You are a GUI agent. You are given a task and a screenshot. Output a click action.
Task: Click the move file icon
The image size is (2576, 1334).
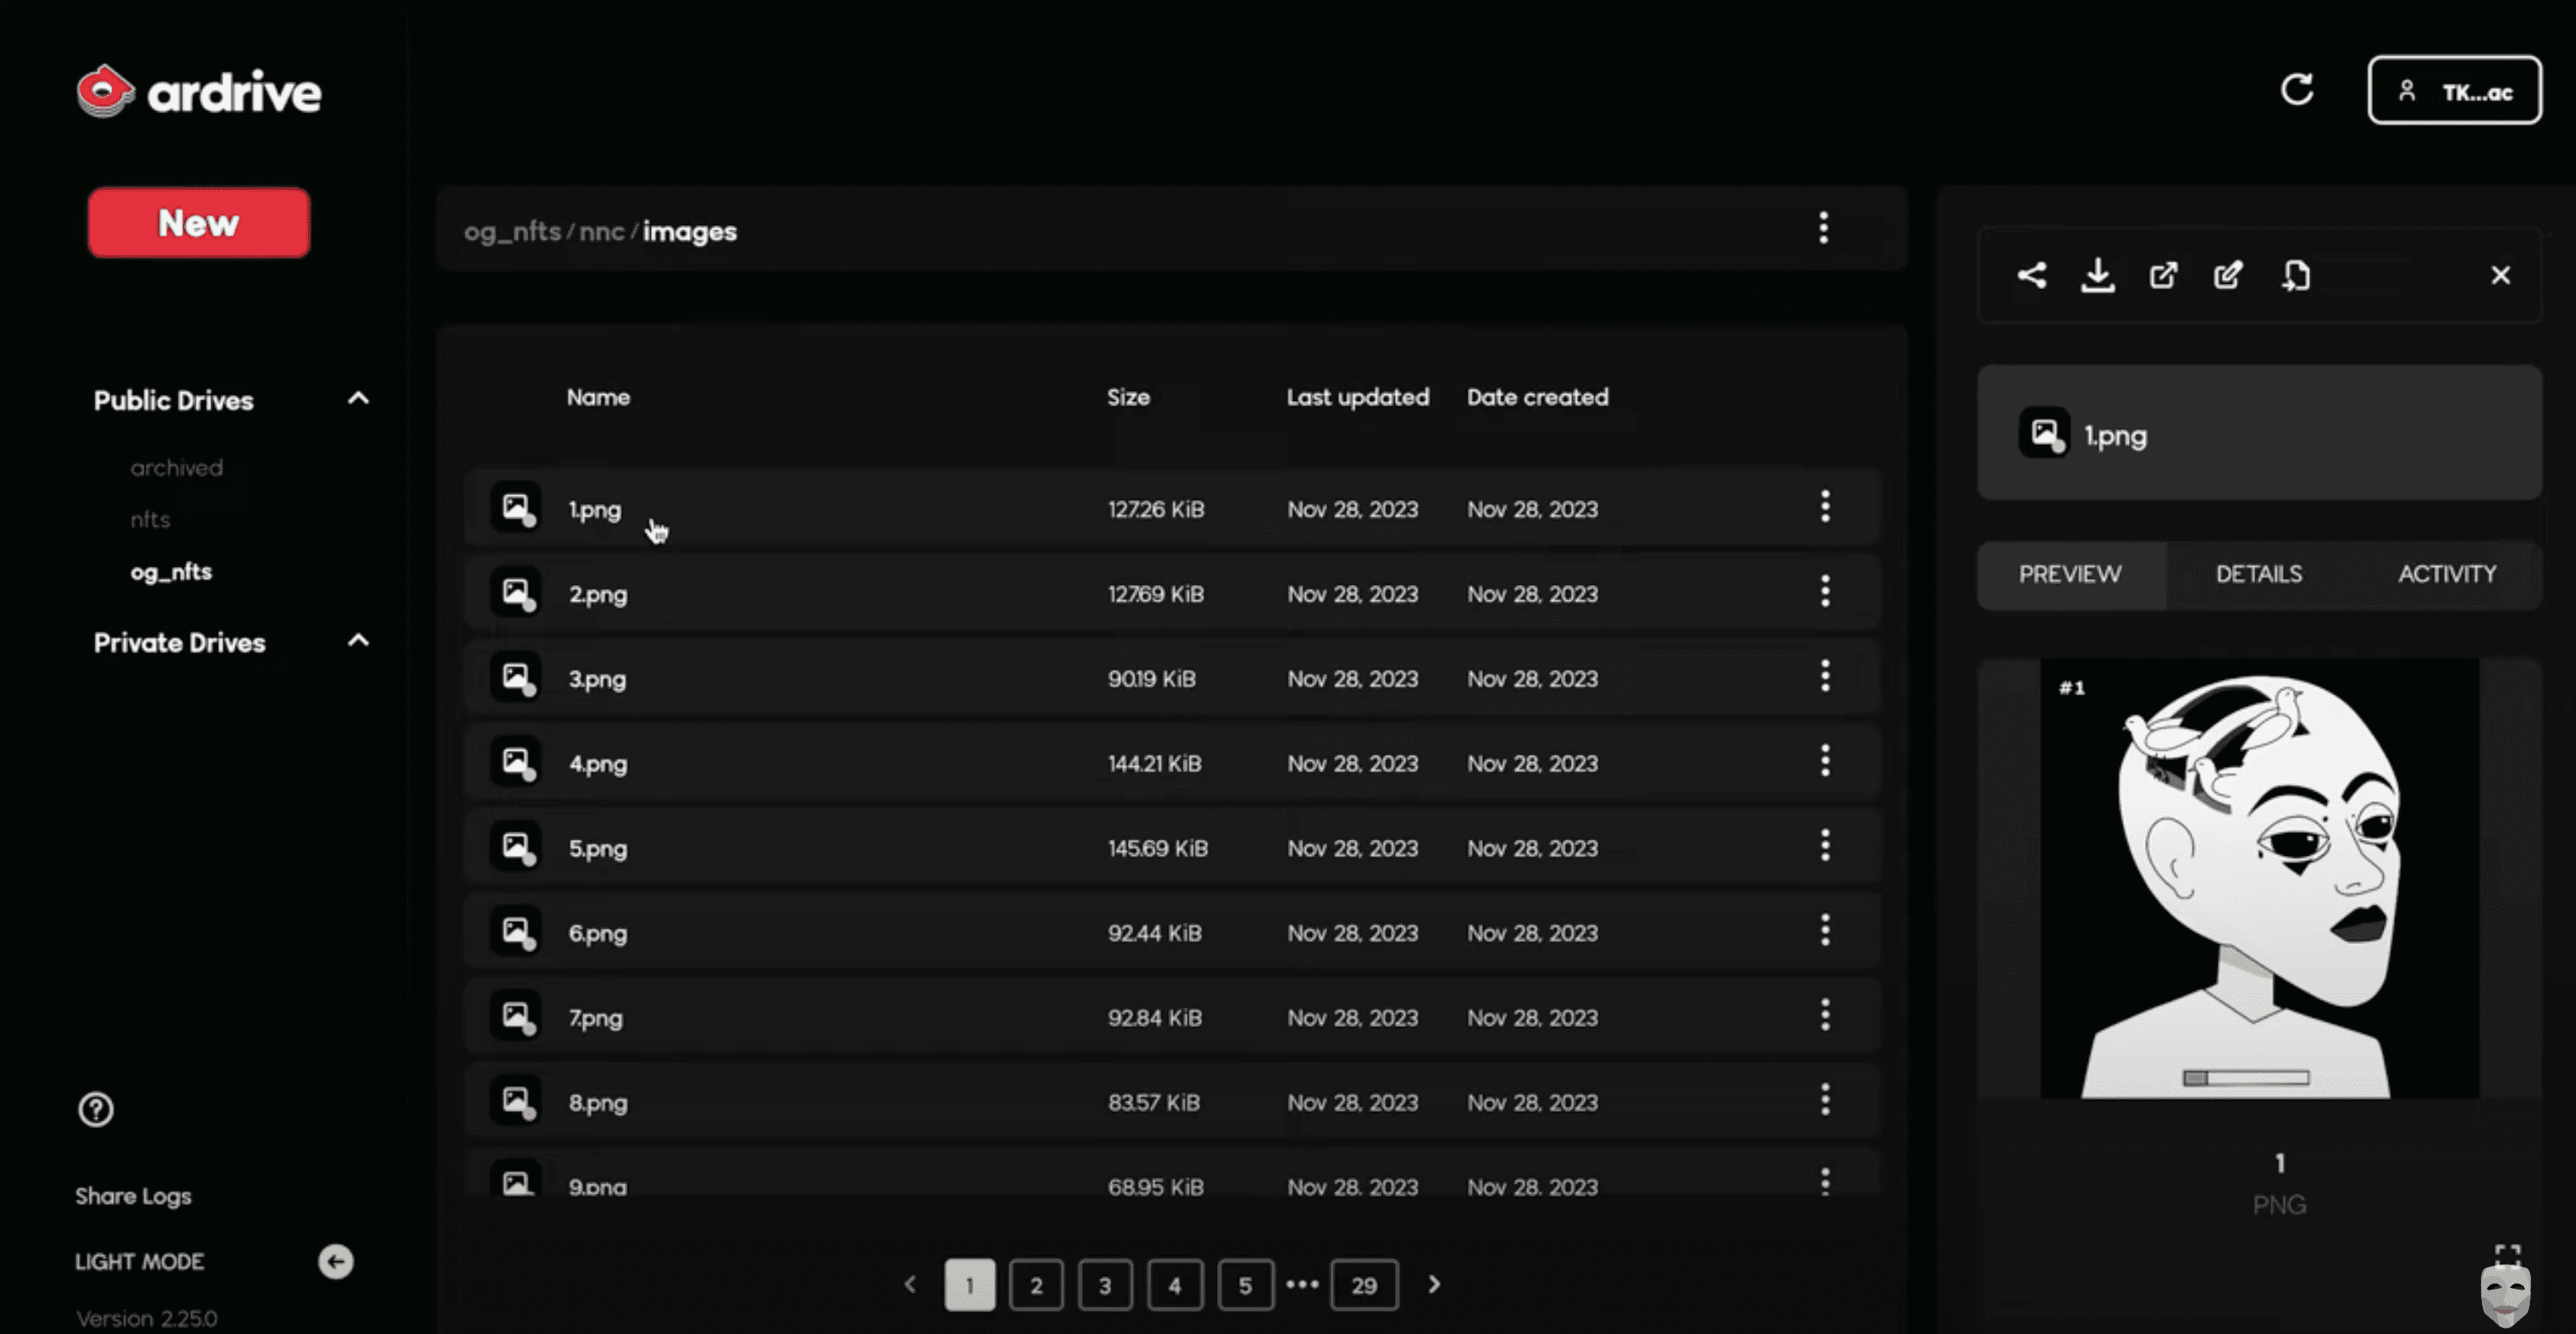pos(2295,275)
